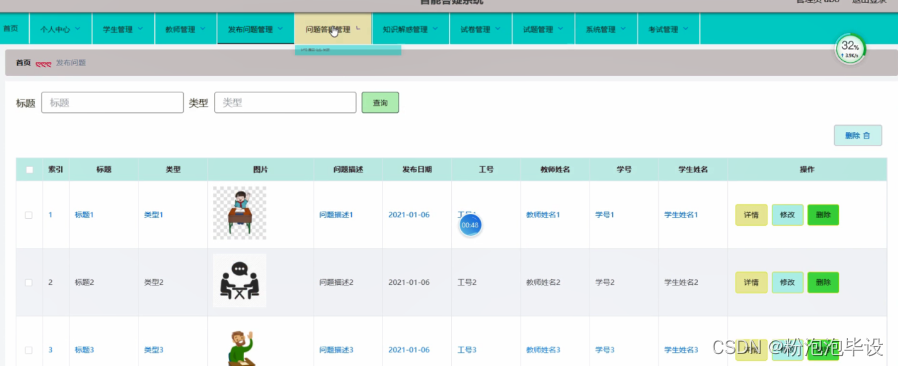Click the cell 问题描述2

click(x=337, y=283)
